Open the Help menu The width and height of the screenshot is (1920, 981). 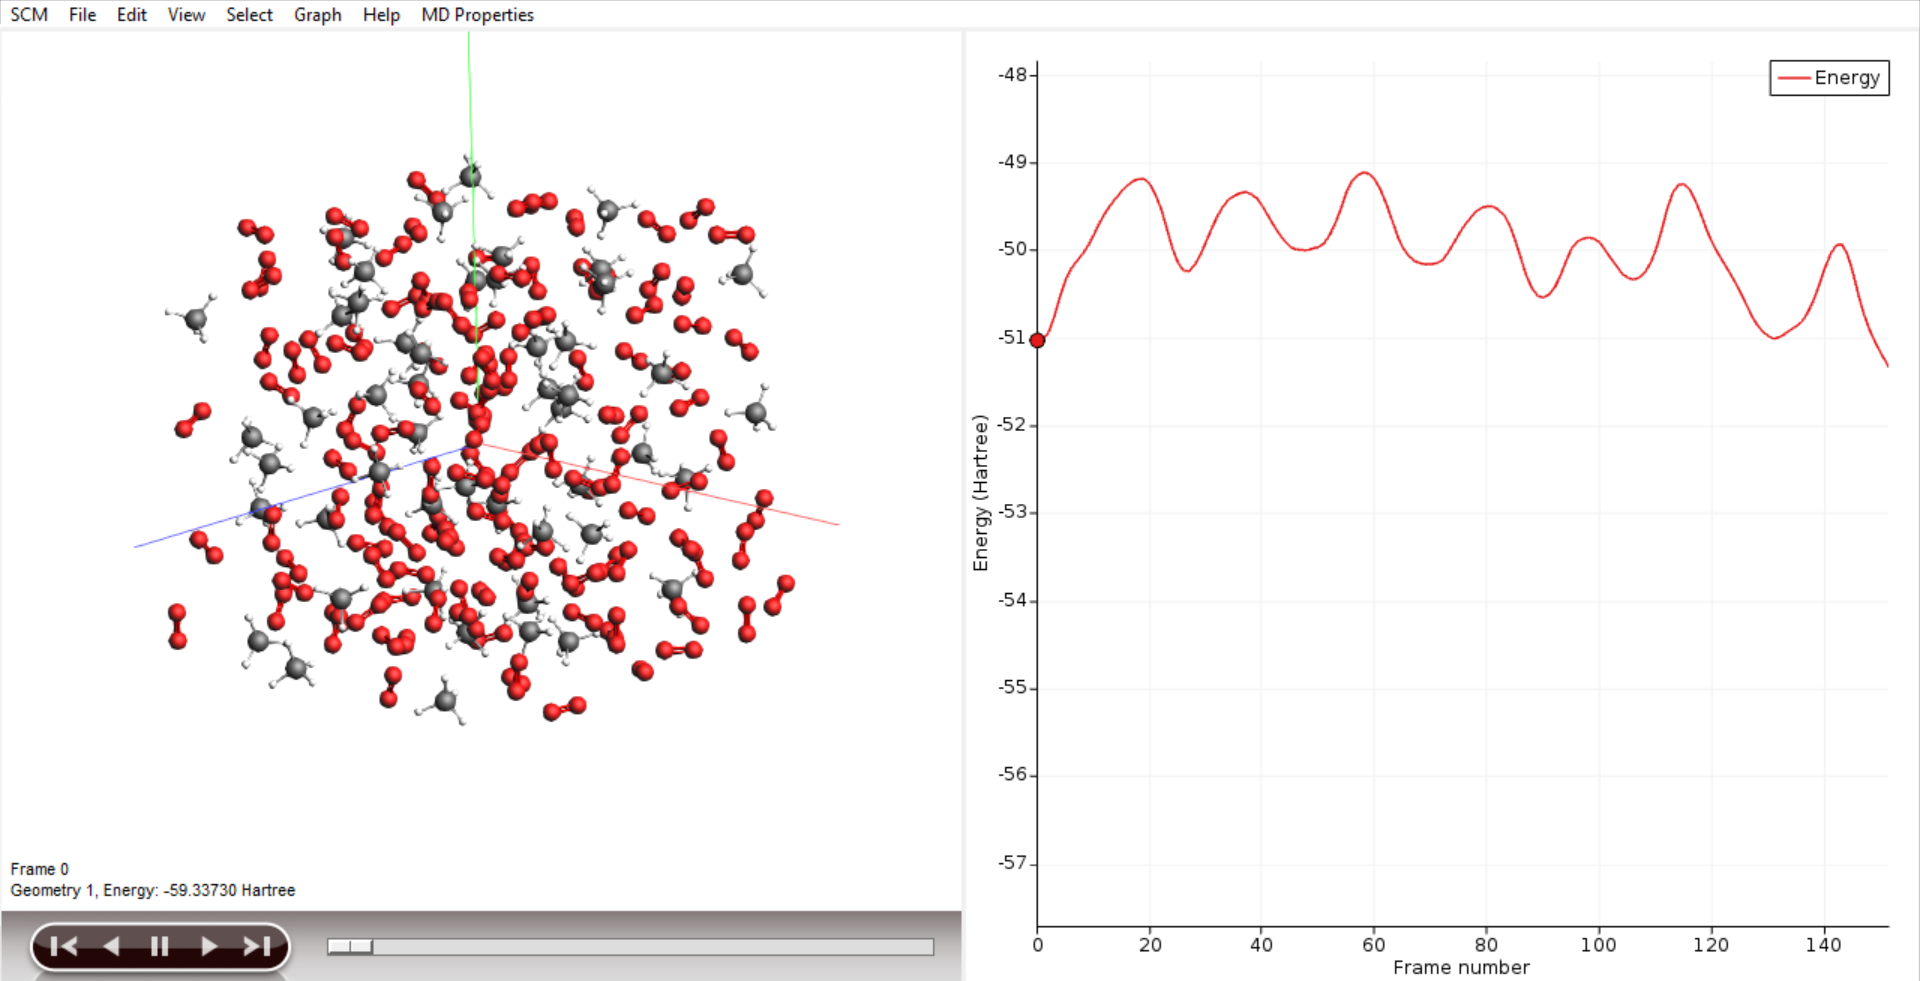coord(381,15)
